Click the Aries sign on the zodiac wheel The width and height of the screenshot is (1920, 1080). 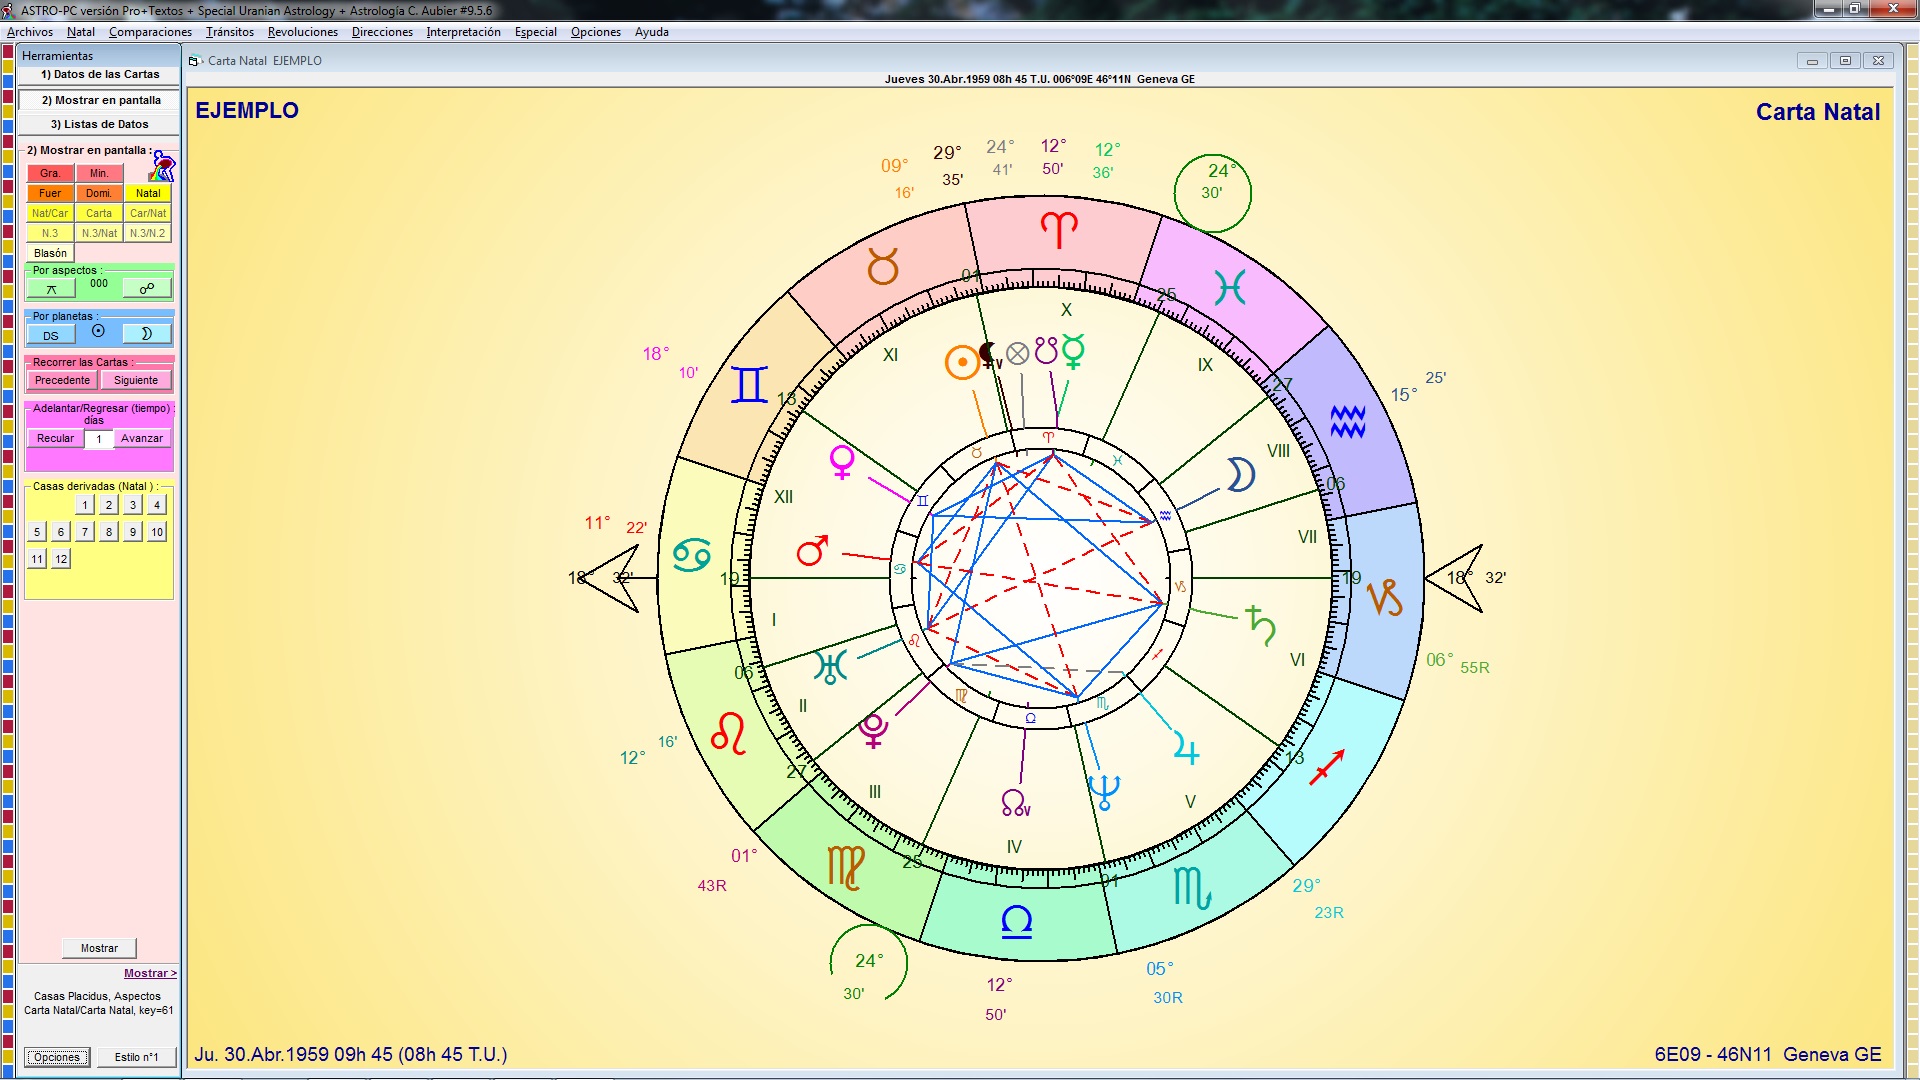[1059, 231]
